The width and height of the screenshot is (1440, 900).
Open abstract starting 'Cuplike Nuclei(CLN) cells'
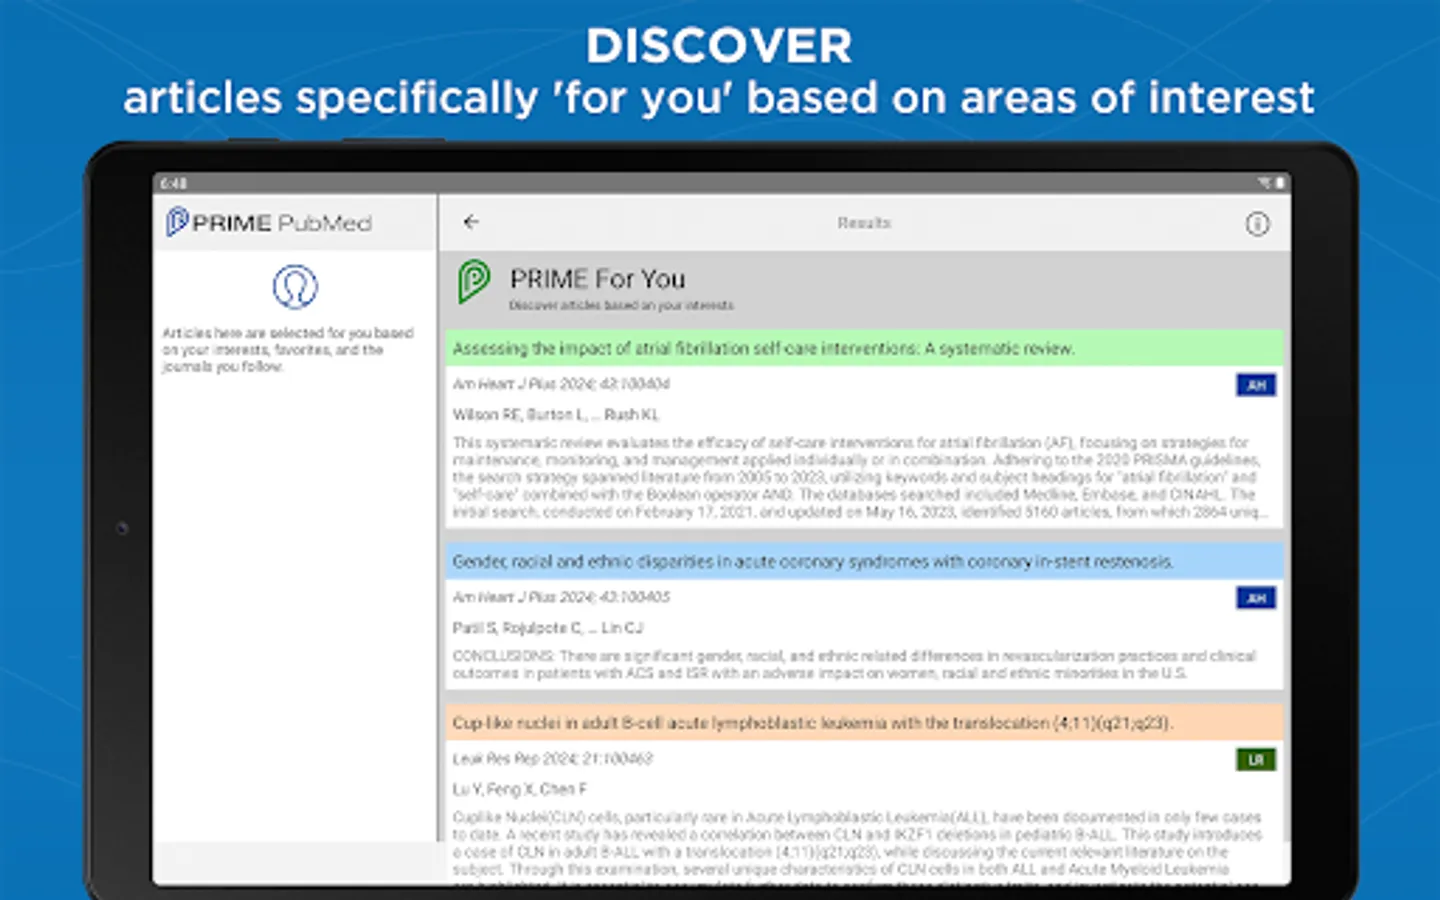858,847
